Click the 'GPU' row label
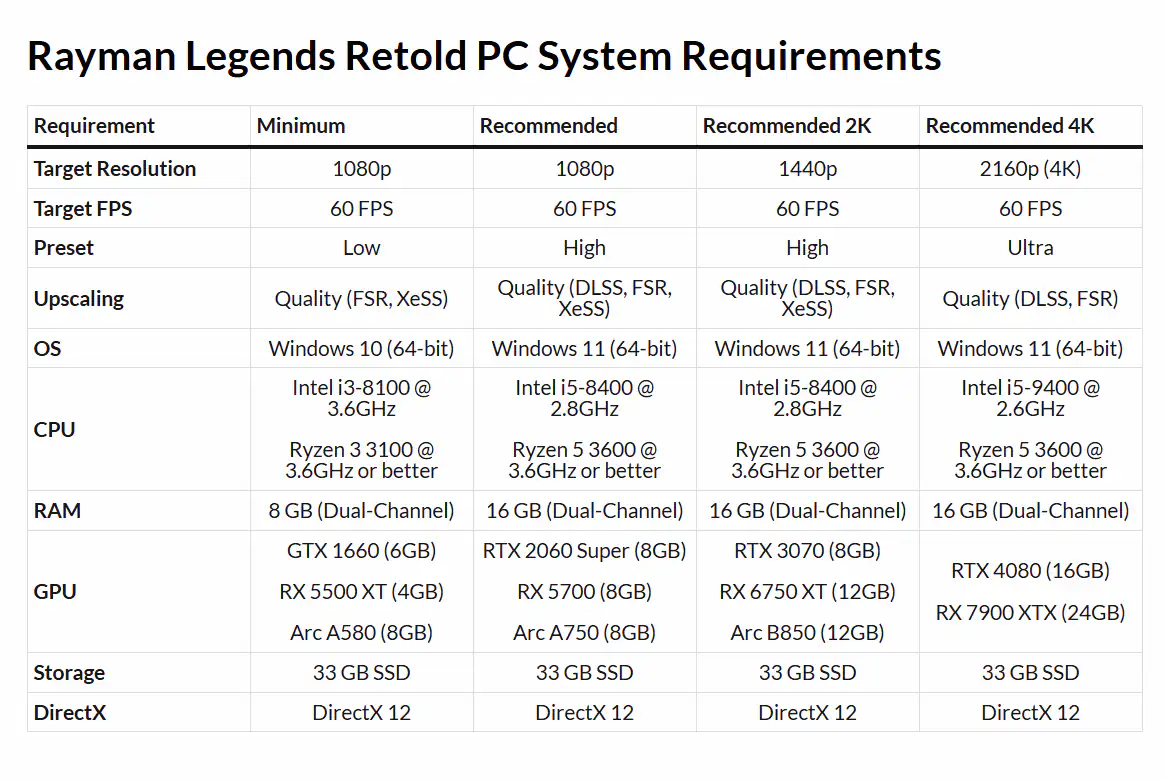Screen dimensions: 1165x780 pyautogui.click(x=55, y=592)
